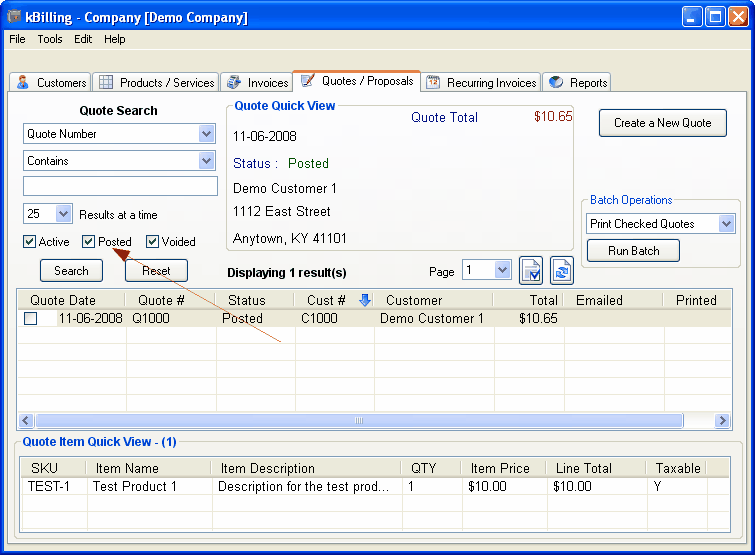Viewport: 755px width, 555px height.
Task: Click the check-all quotes document icon
Action: click(x=531, y=271)
